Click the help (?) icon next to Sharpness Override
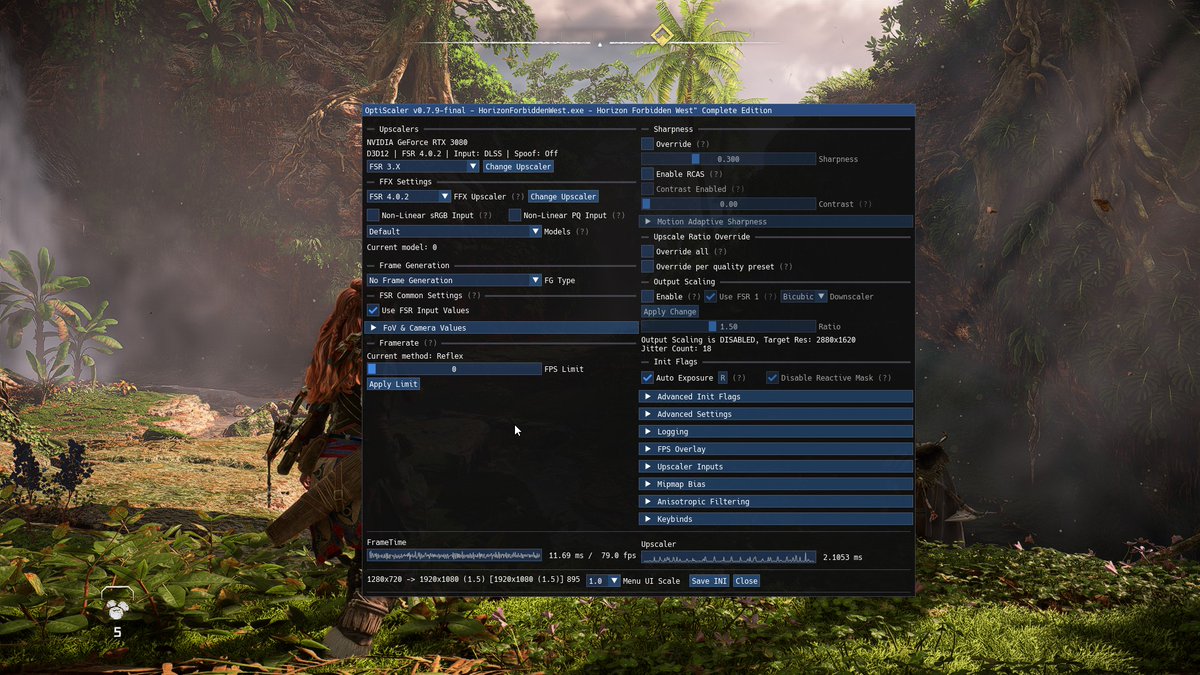Image resolution: width=1200 pixels, height=675 pixels. 702,144
